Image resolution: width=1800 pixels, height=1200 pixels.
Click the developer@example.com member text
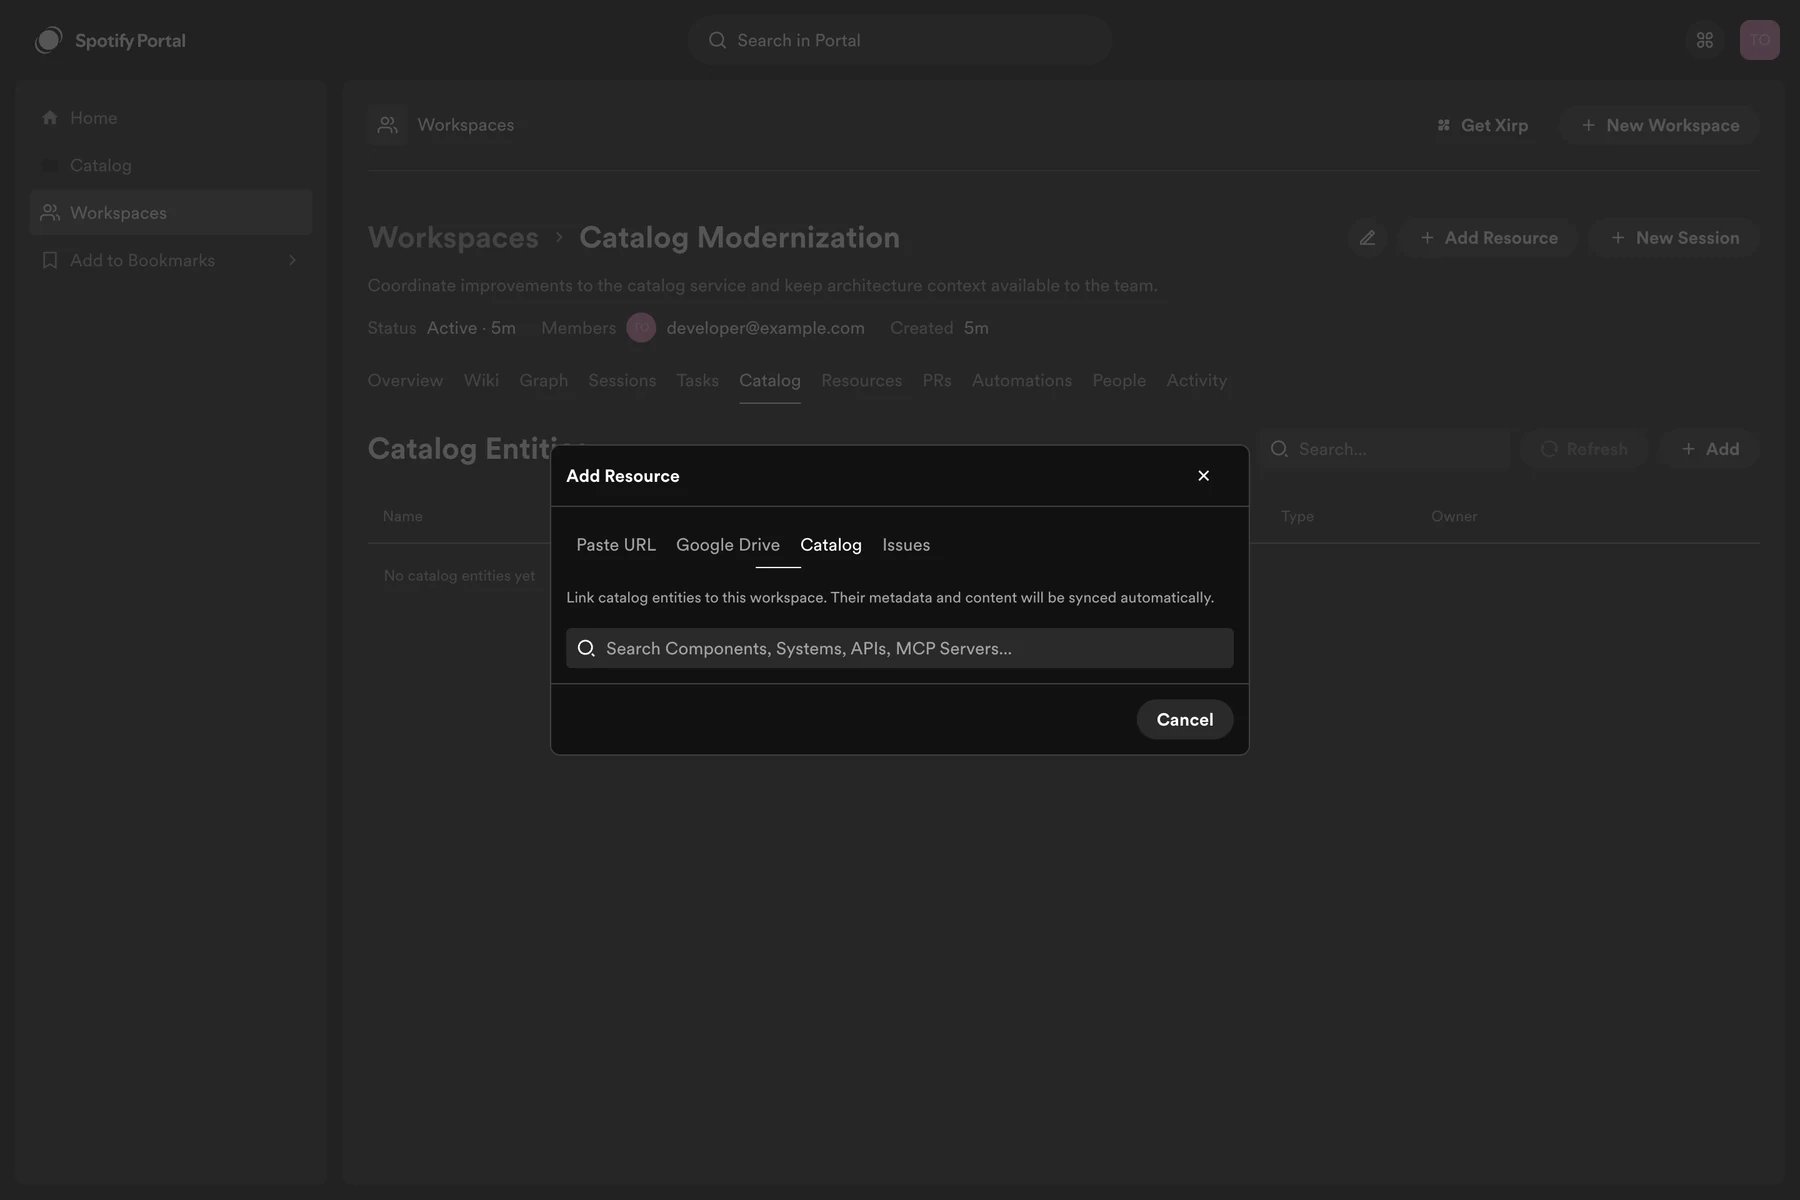[766, 328]
